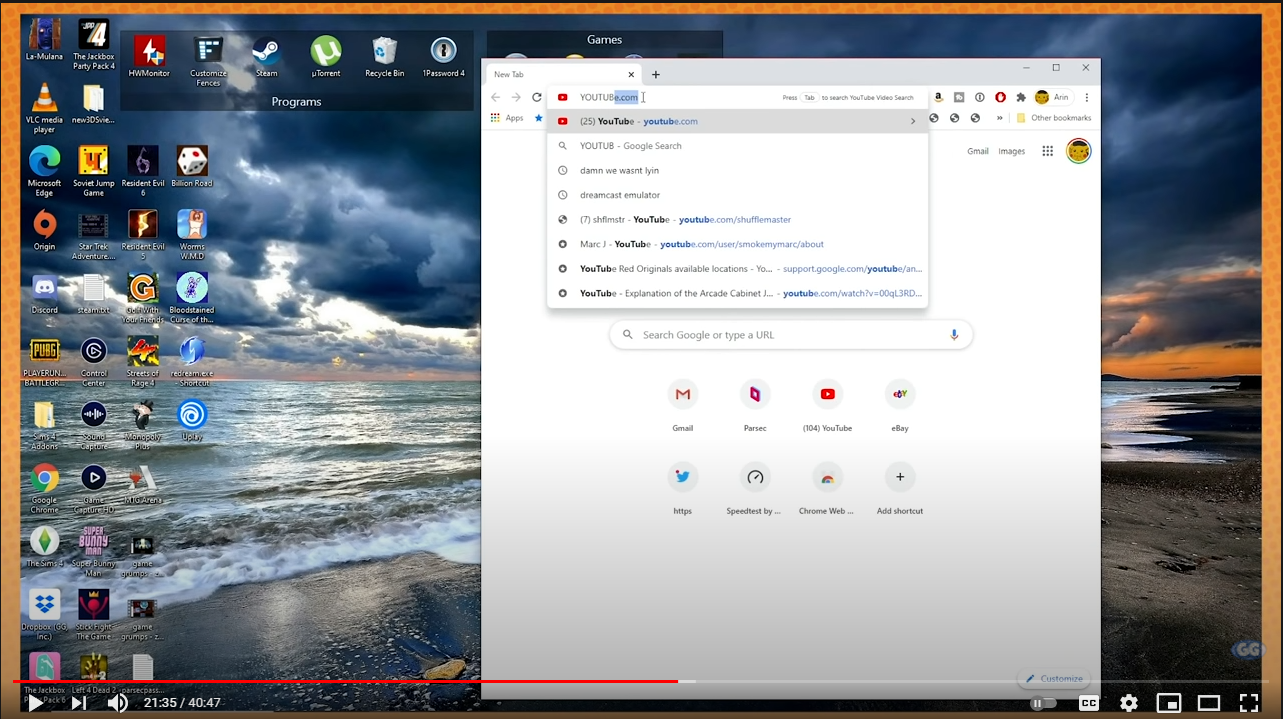Open the Amazon extension icon
The width and height of the screenshot is (1283, 719).
[x=938, y=97]
